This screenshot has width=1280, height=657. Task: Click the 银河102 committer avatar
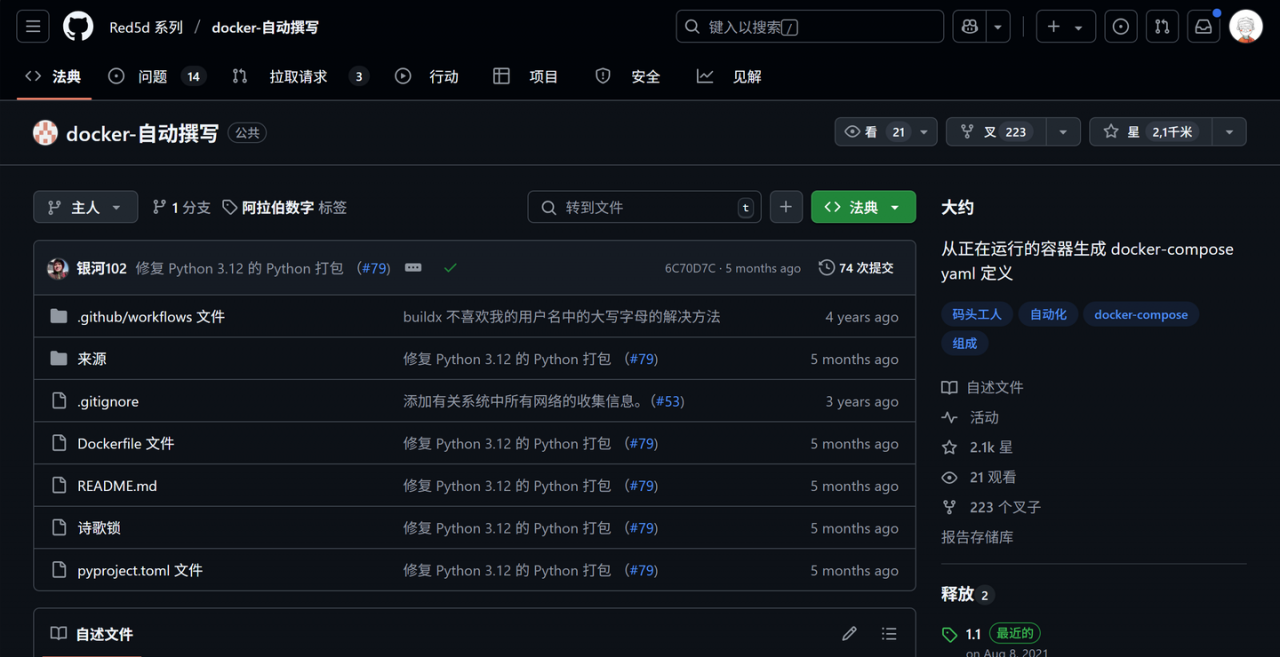tap(57, 268)
